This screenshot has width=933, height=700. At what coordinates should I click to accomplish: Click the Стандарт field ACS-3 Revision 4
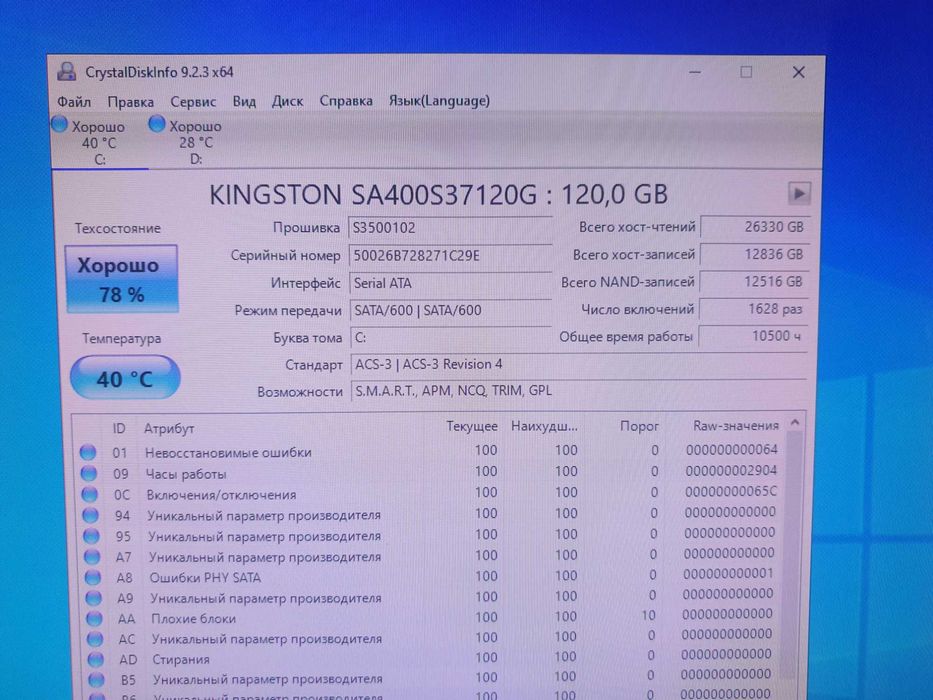click(578, 364)
